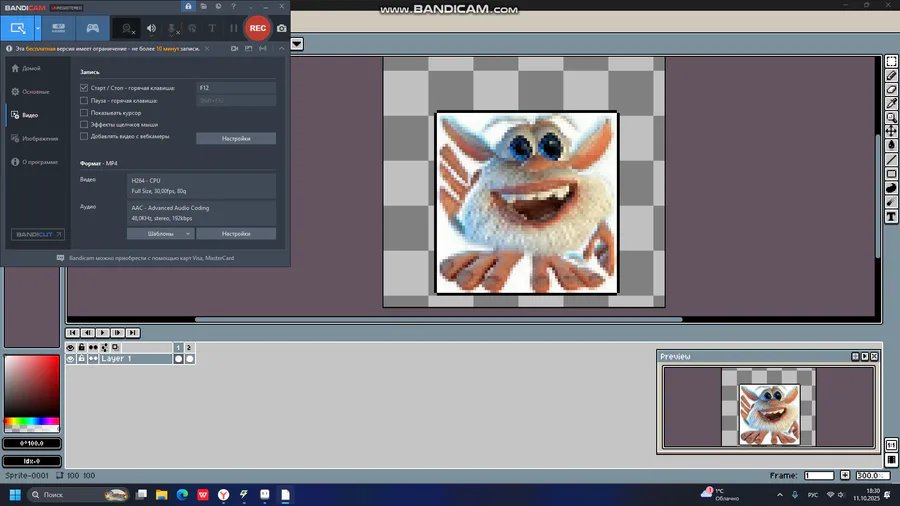Click Настройки button under format section
This screenshot has width=900, height=506.
click(236, 233)
